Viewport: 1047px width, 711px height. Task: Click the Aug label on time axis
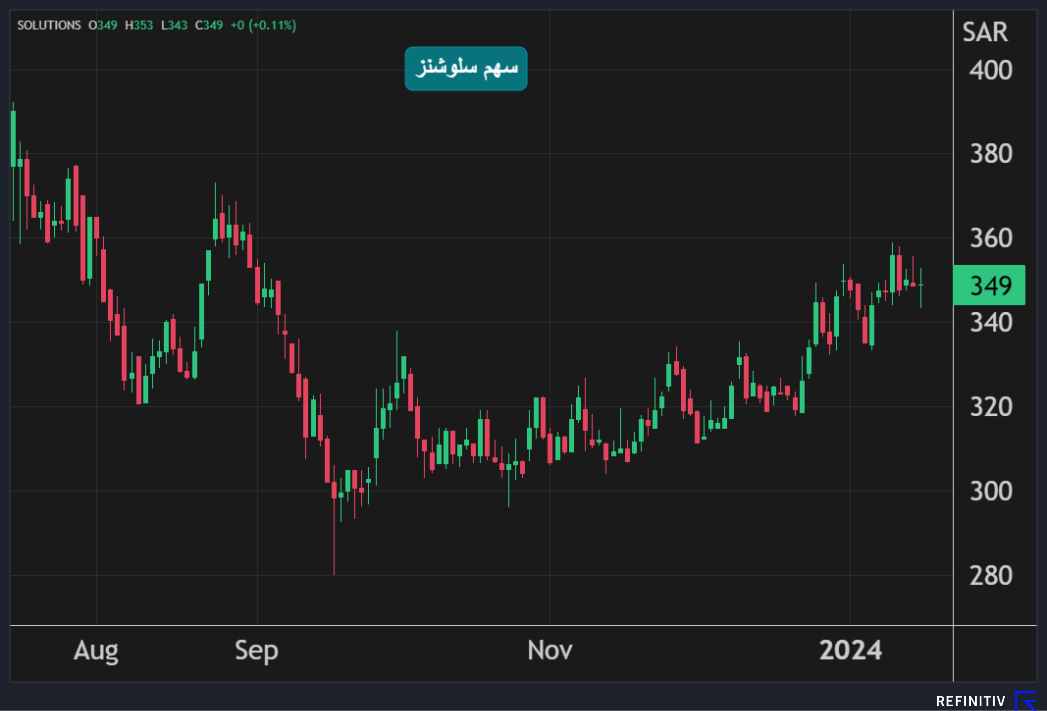point(96,651)
